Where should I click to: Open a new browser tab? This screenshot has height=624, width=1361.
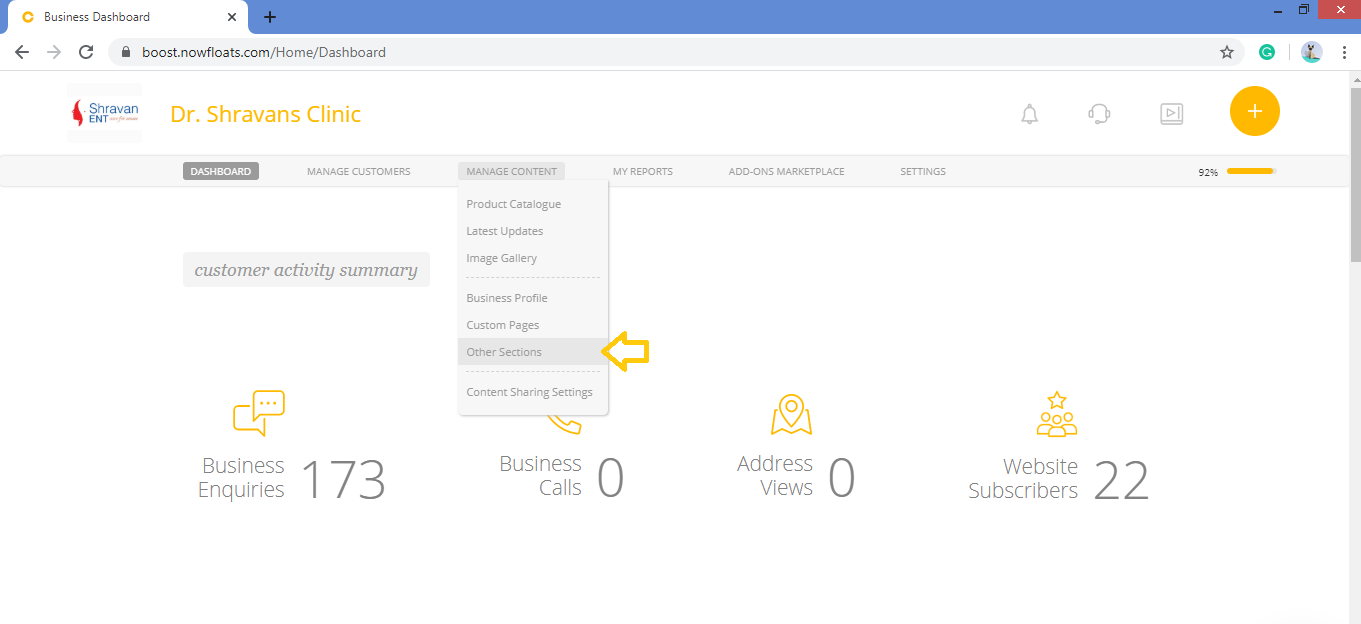[270, 17]
